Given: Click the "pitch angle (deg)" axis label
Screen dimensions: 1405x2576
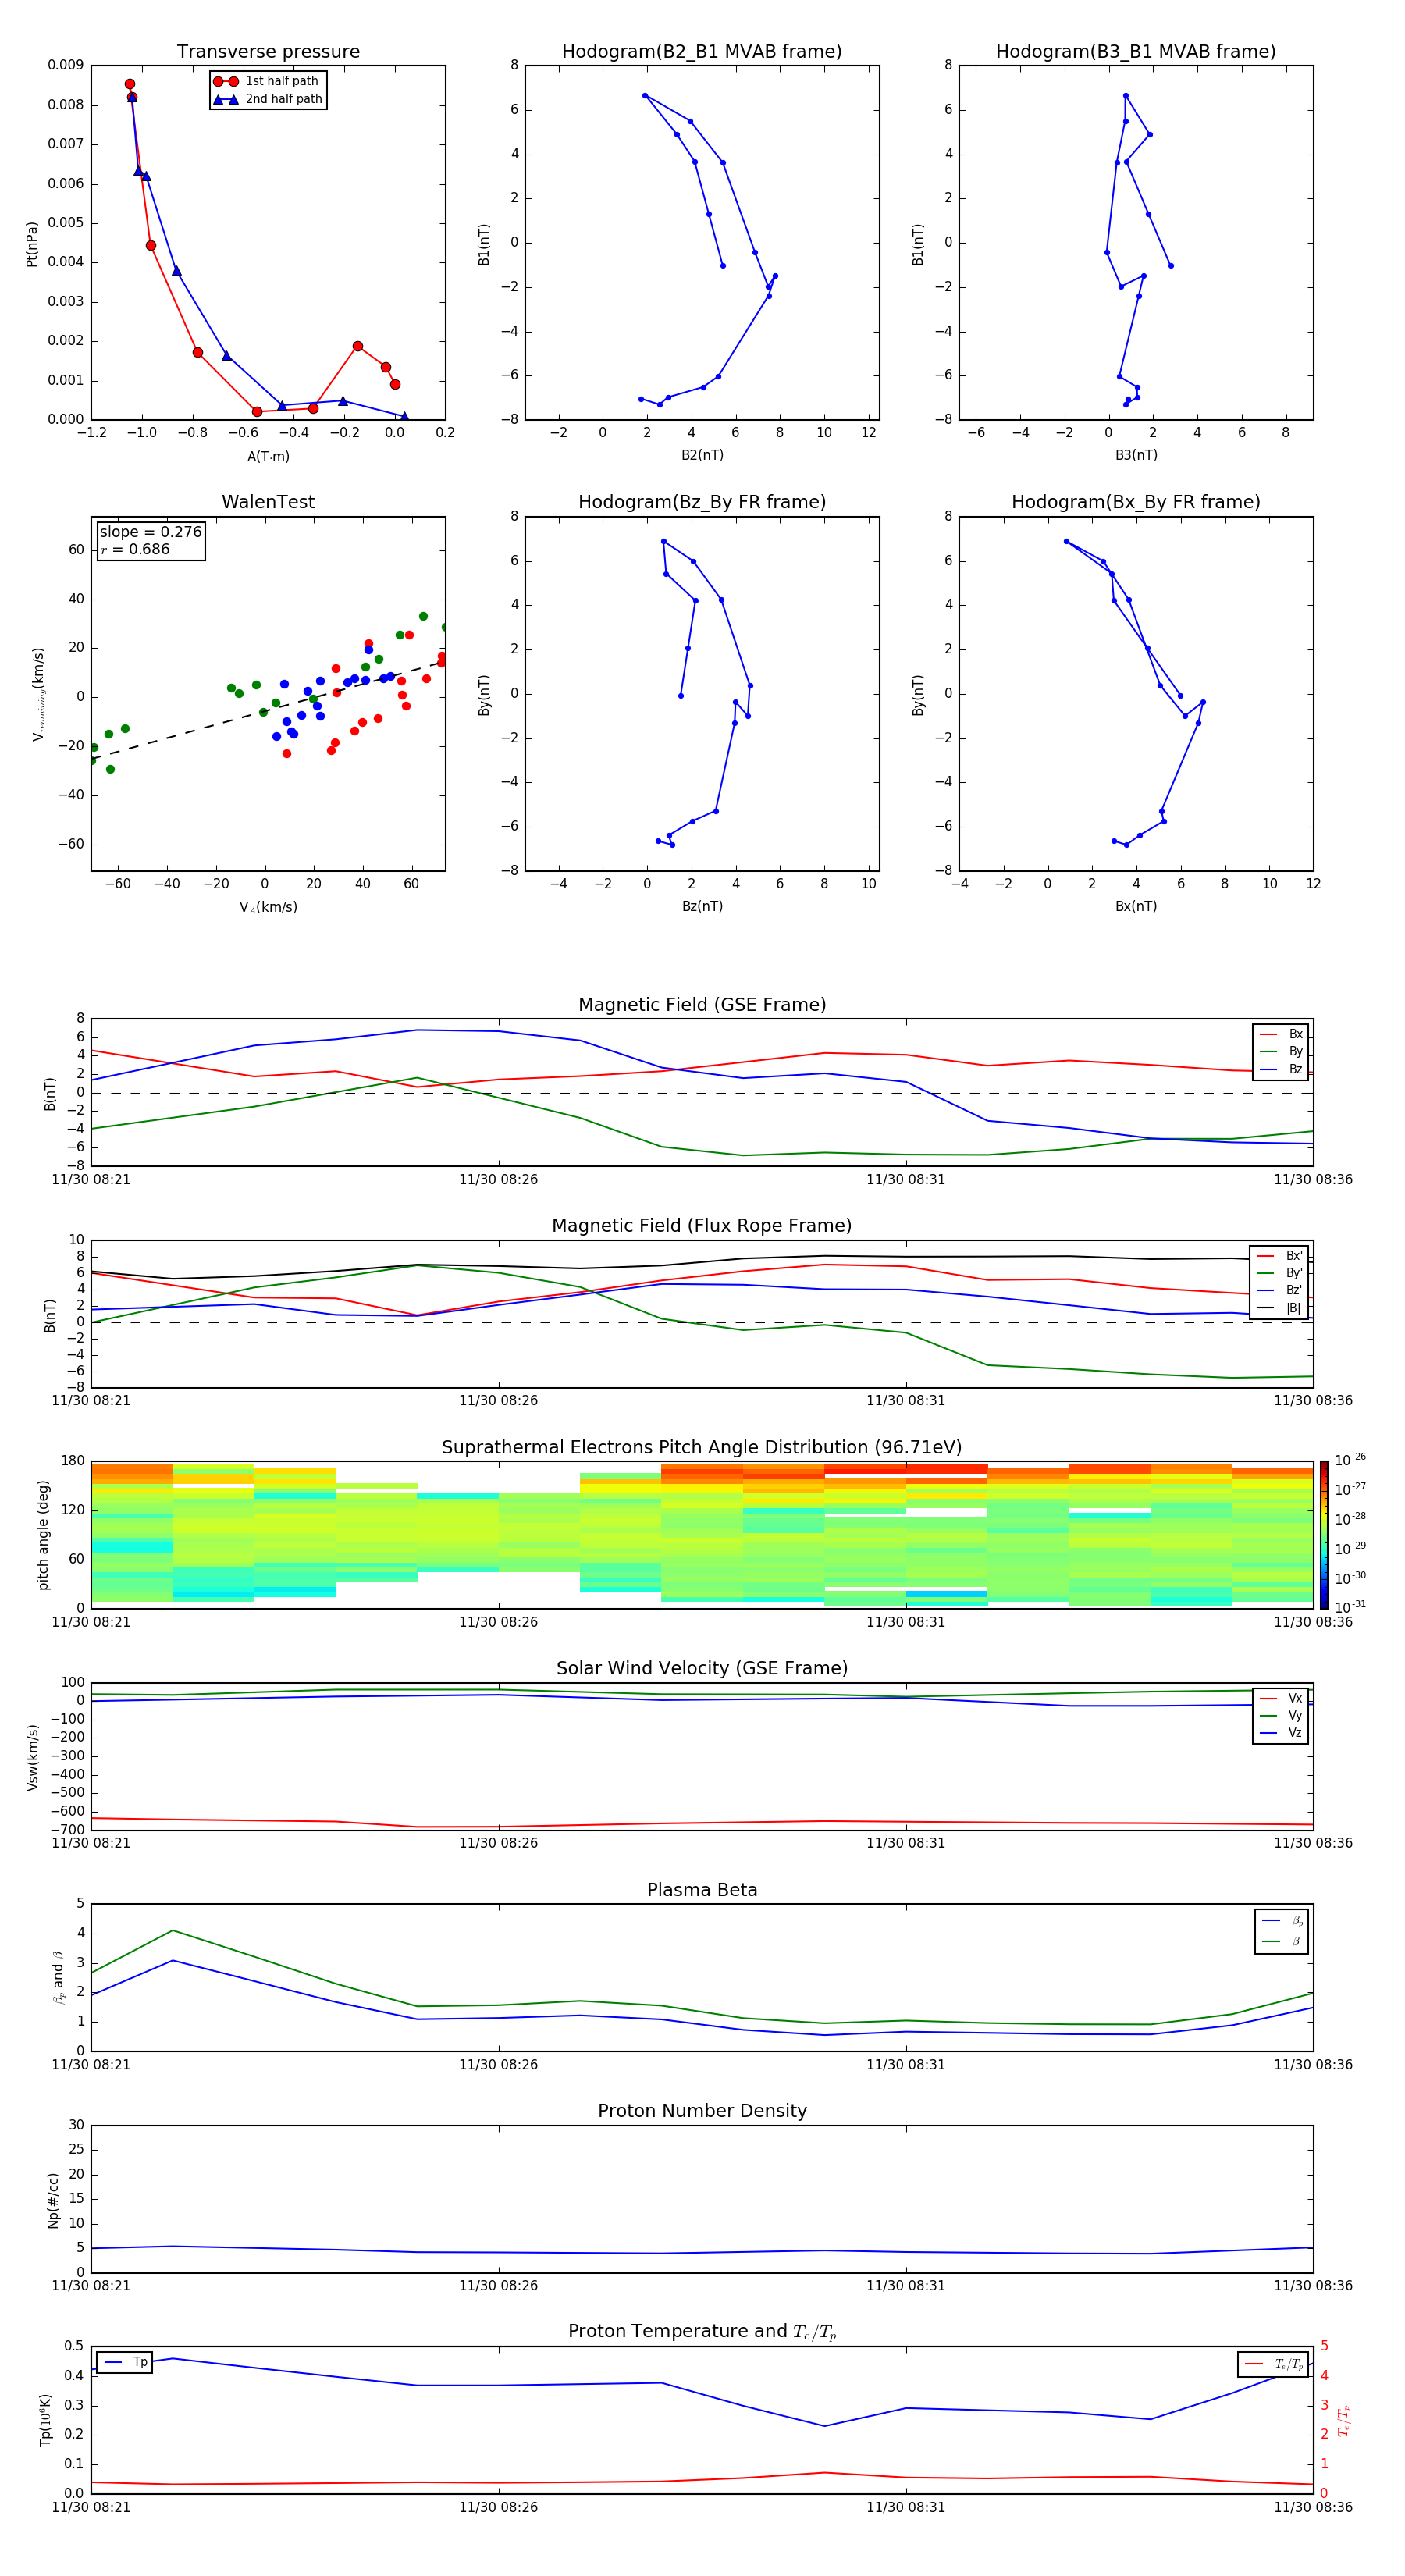Looking at the screenshot, I should [43, 1535].
